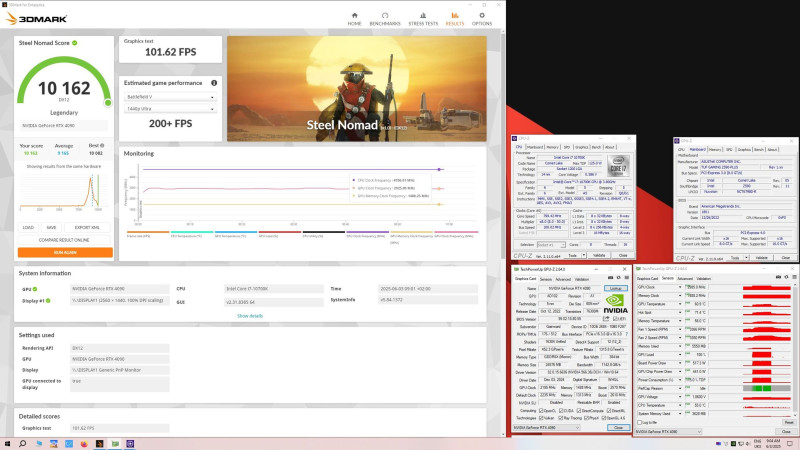Screen dimensions: 800x450
Task: Switch to SPD tab in right CPU-Z window
Action: coord(729,149)
